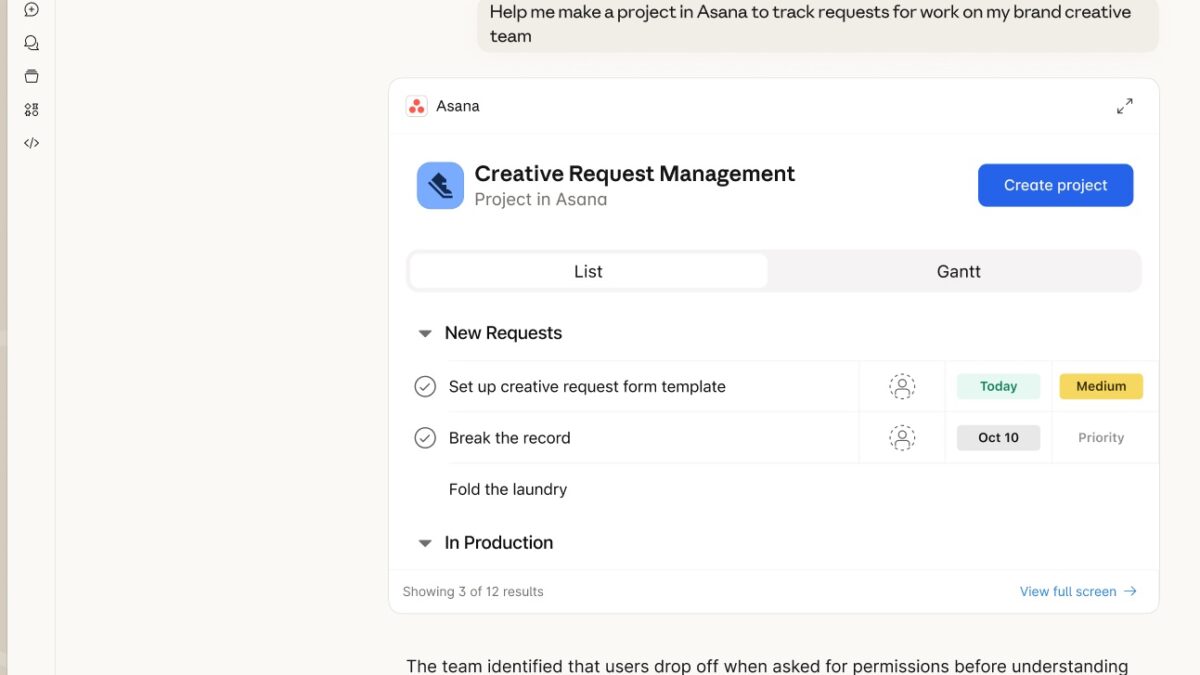This screenshot has height=675, width=1200.
Task: Click the Creative Request Management project icon
Action: [440, 185]
